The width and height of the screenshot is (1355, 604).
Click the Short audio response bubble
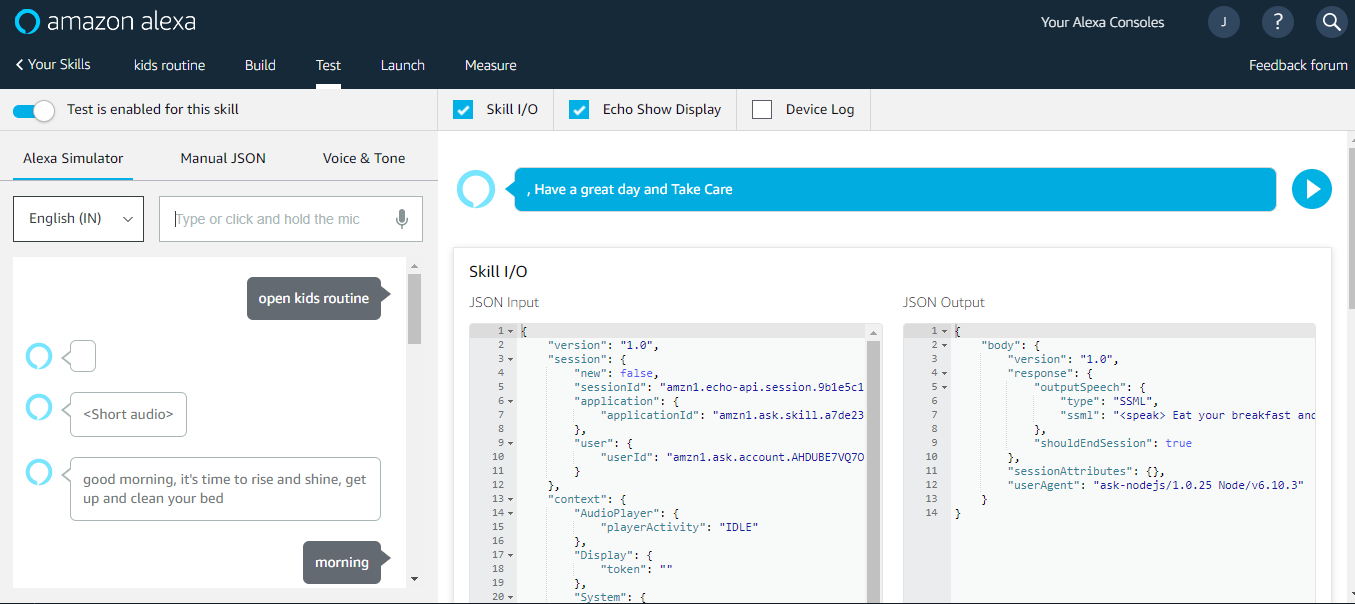coord(128,414)
